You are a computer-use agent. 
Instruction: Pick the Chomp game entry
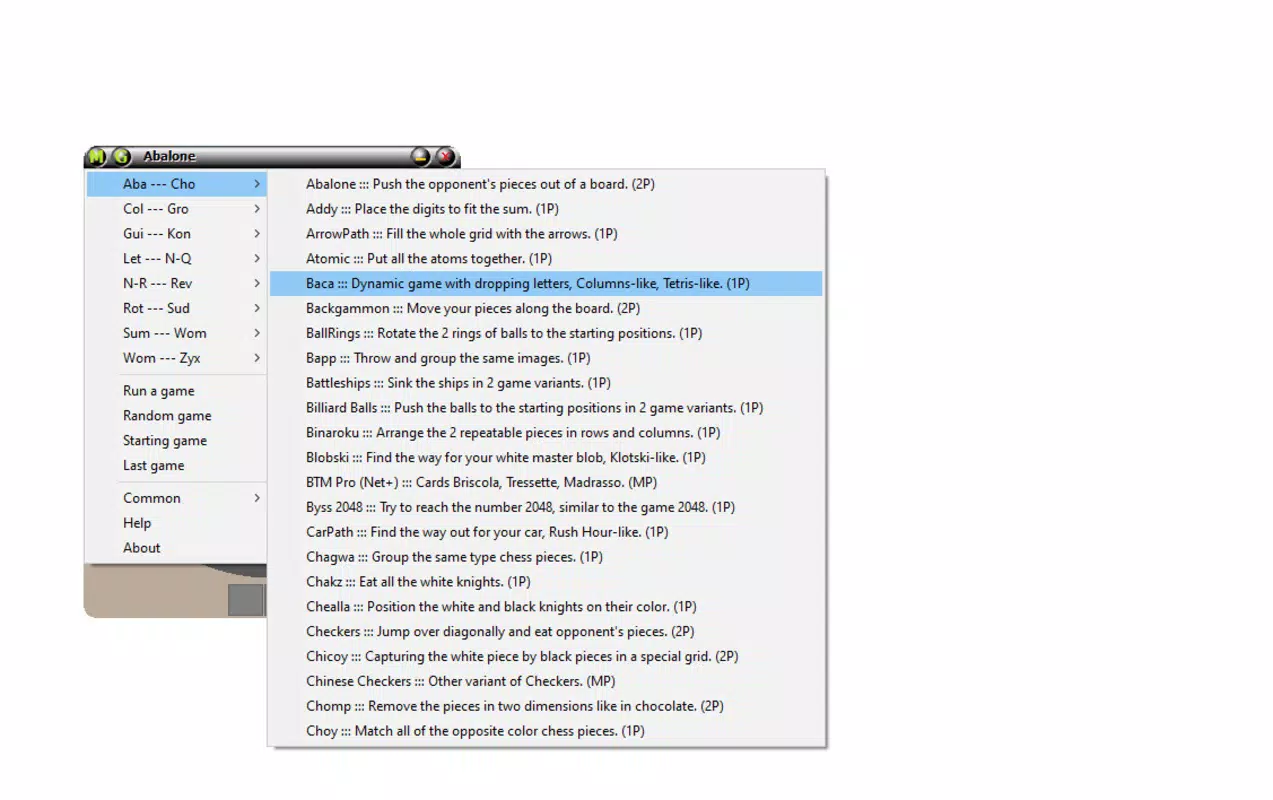[546, 706]
